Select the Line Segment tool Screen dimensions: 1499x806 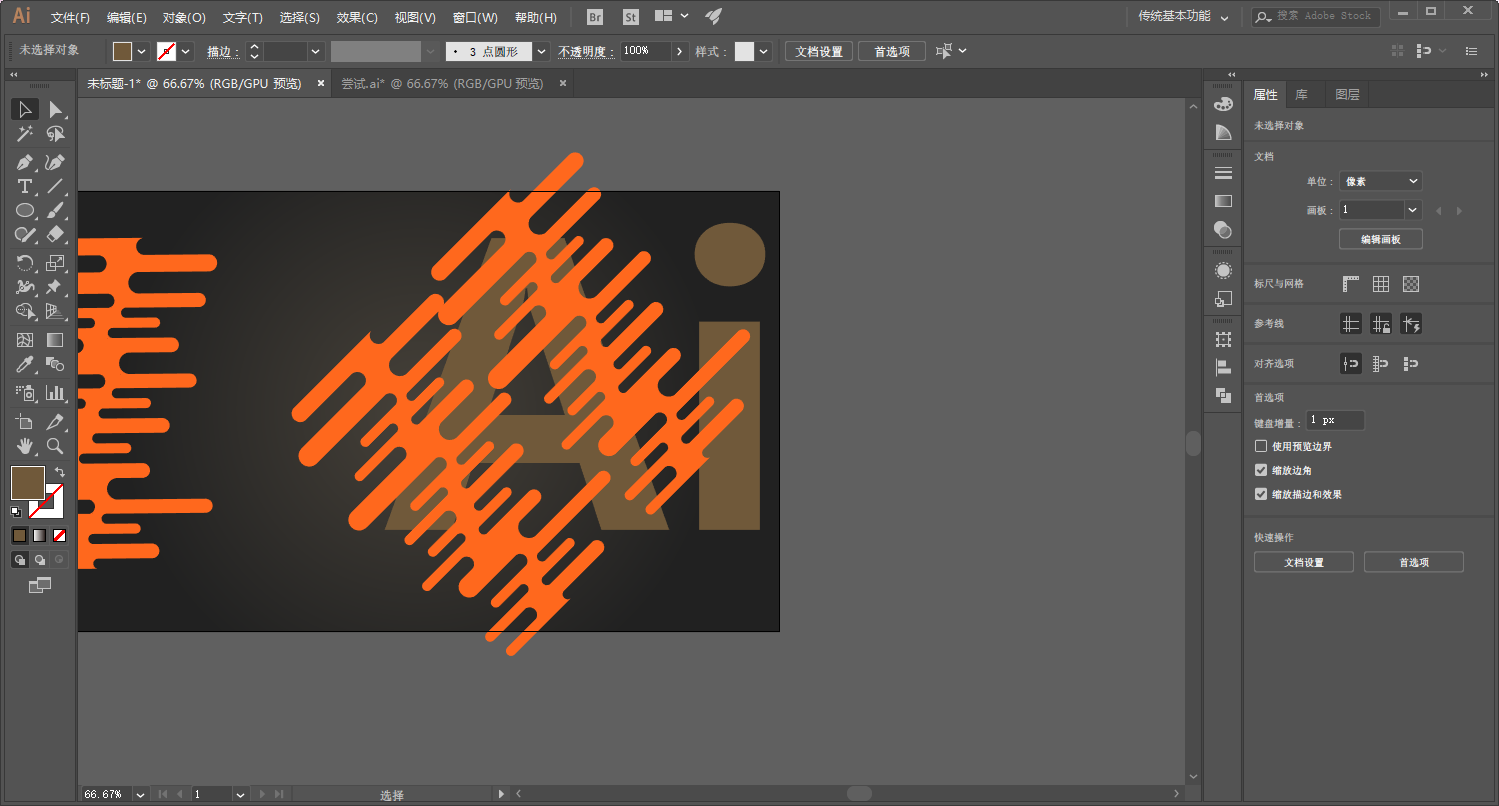point(55,186)
